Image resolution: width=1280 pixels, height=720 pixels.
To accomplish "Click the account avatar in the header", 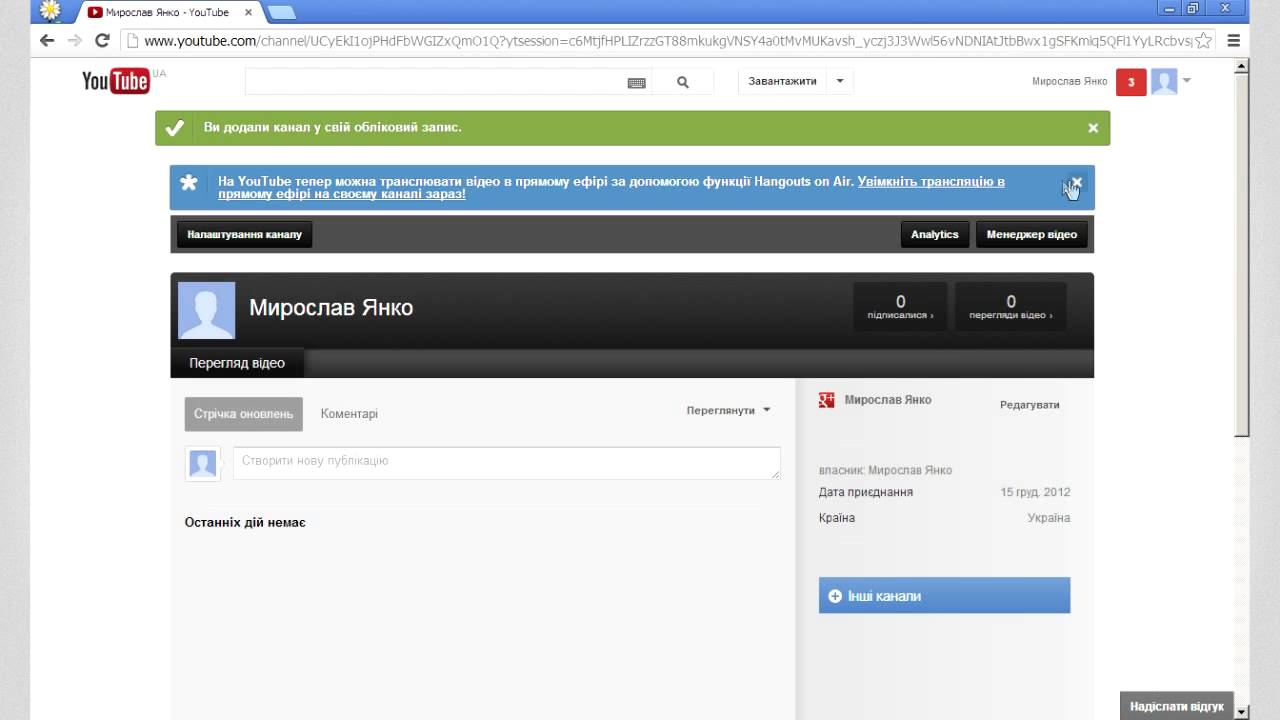I will (1164, 82).
